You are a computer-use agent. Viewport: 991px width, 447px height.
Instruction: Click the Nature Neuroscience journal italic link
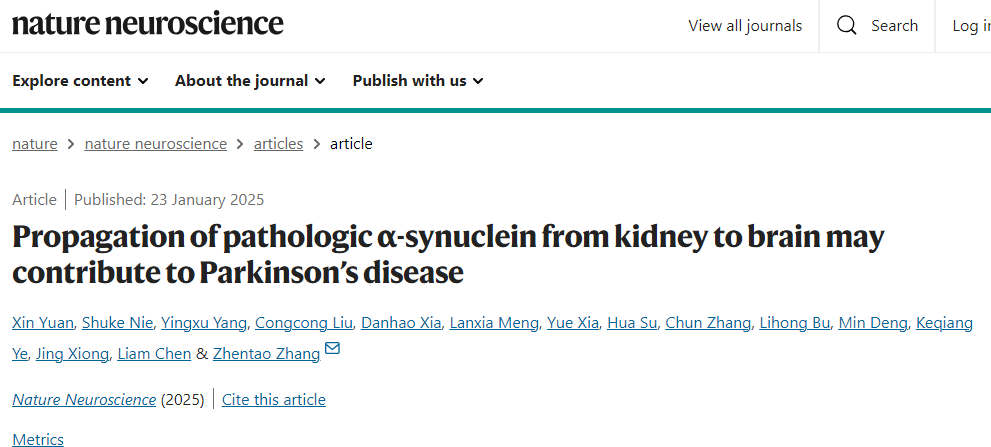(x=84, y=400)
